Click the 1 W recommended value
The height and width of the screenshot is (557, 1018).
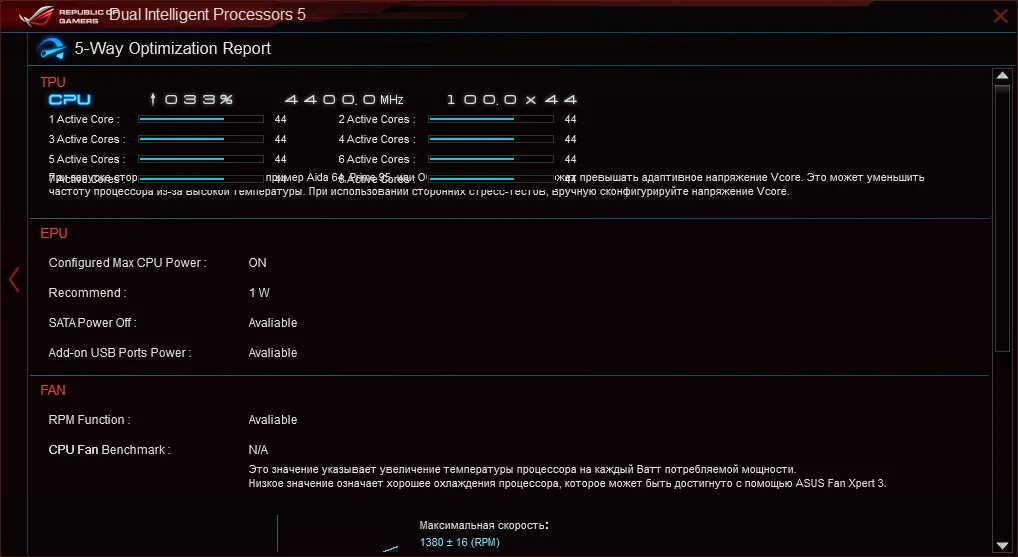pos(259,293)
